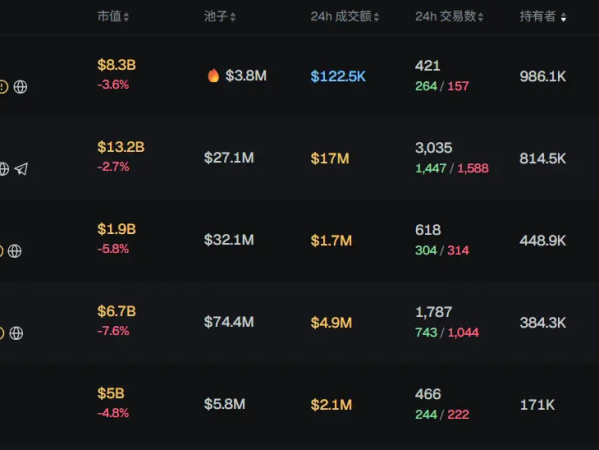Click the -5.8% change value

click(113, 249)
